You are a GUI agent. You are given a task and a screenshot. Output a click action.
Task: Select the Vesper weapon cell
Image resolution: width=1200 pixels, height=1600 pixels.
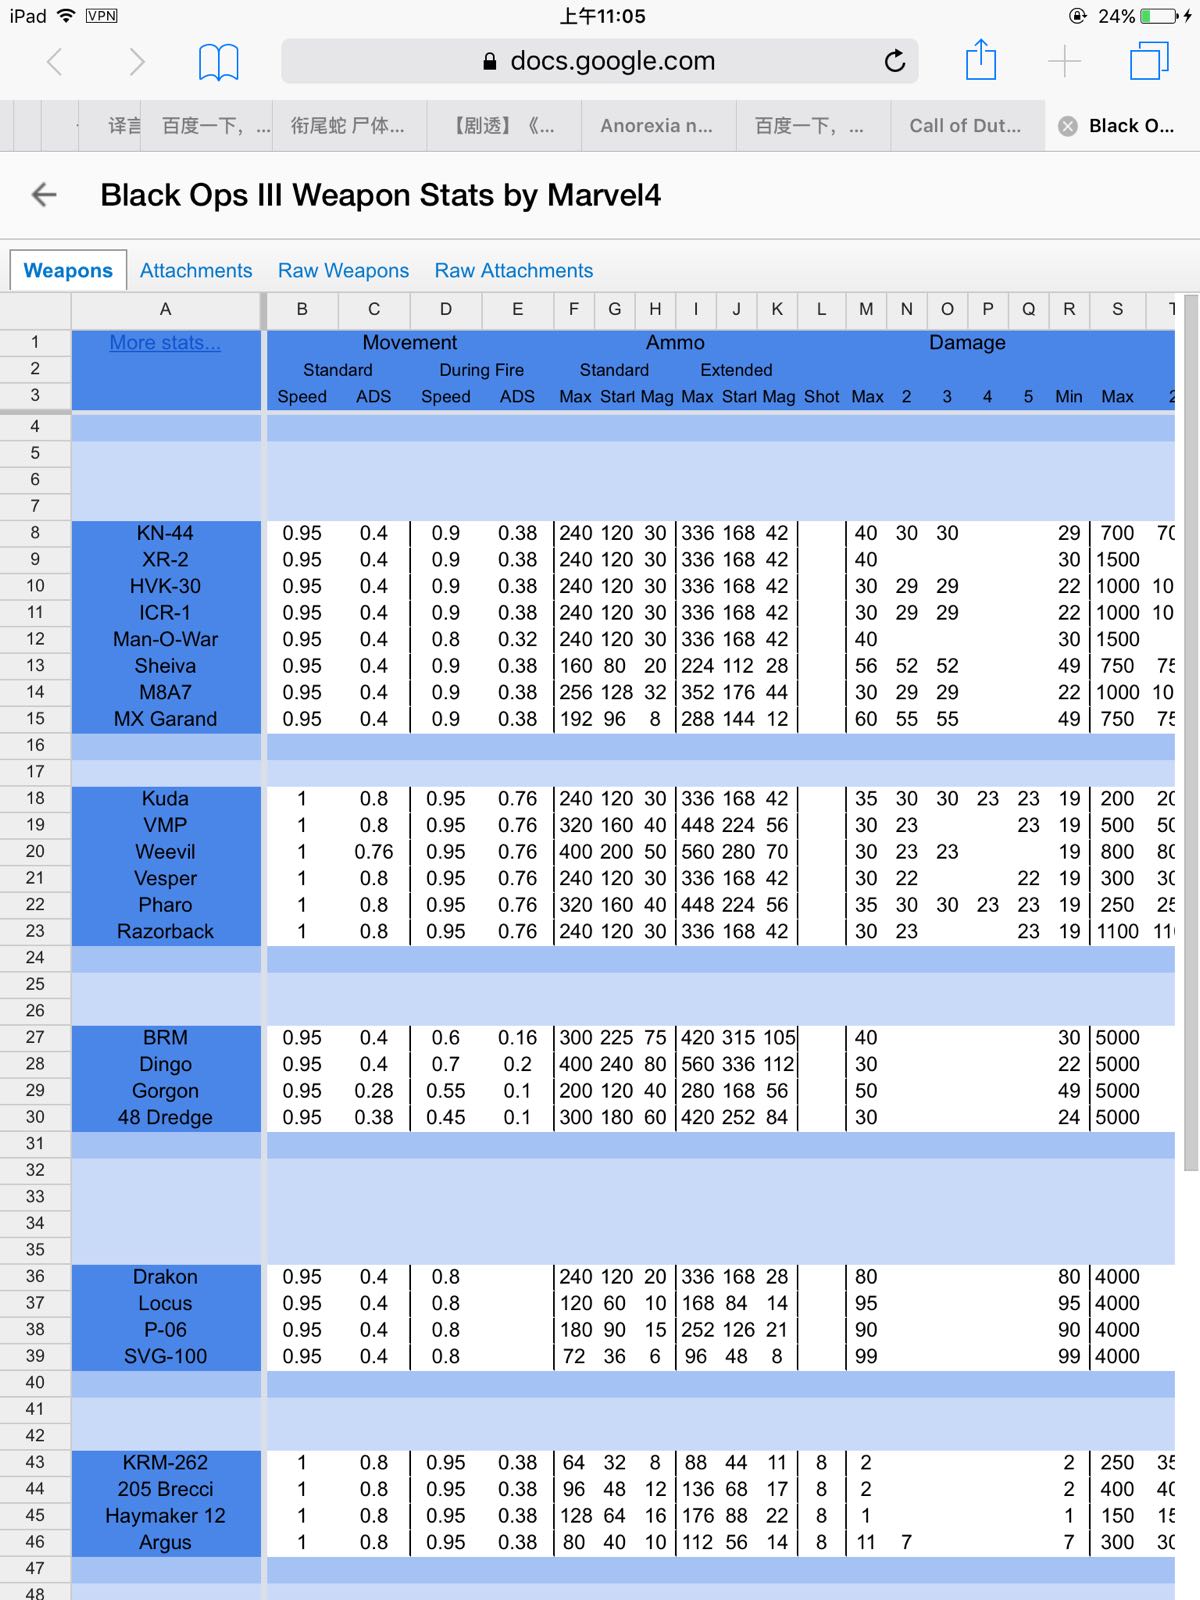(165, 878)
